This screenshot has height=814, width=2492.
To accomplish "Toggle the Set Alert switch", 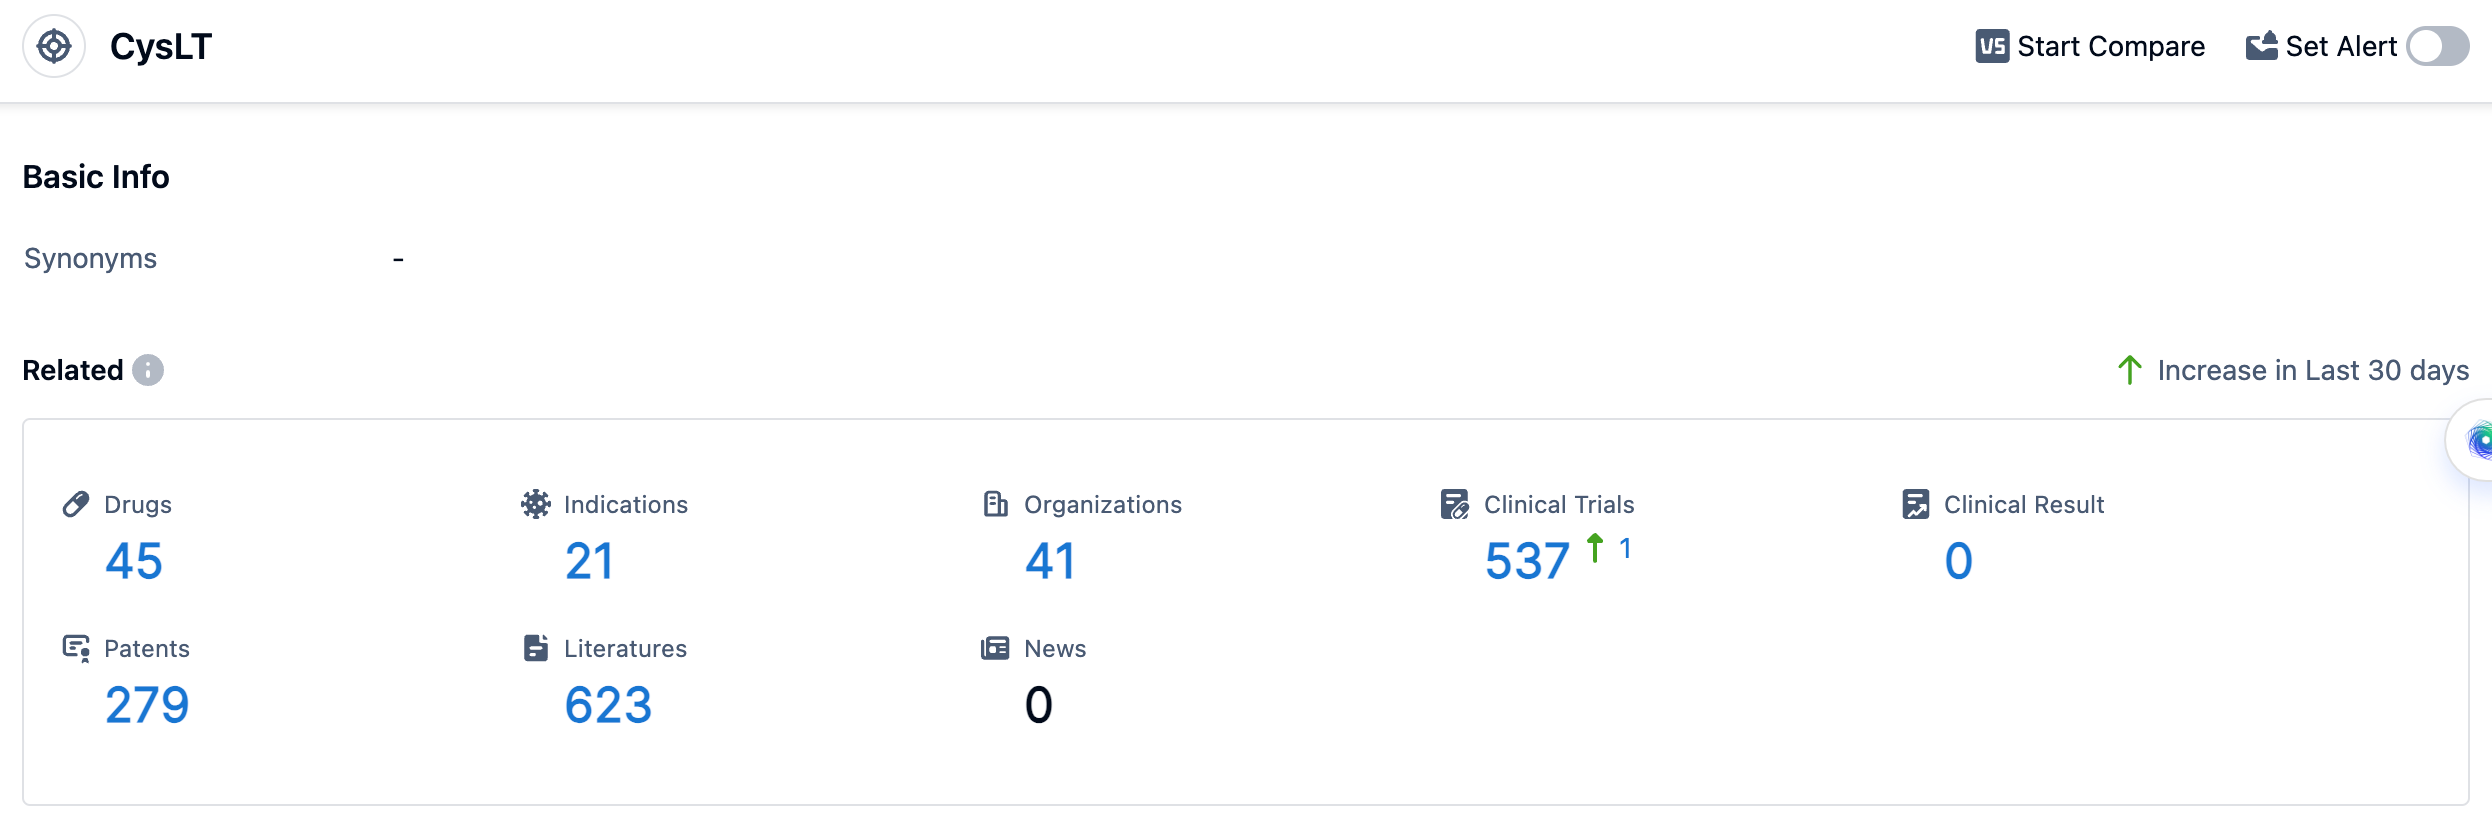I will [x=2437, y=47].
